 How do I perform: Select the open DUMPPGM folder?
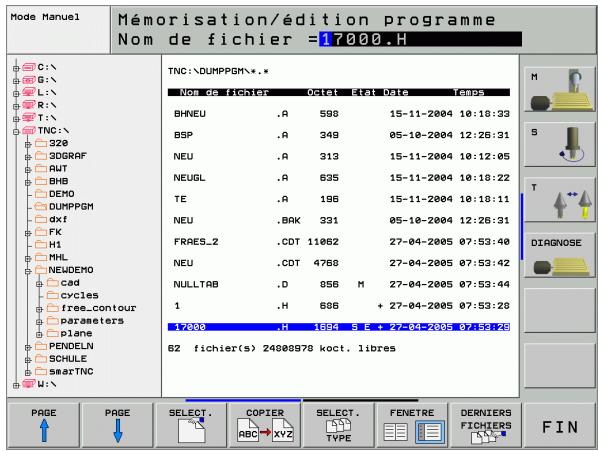click(x=64, y=206)
